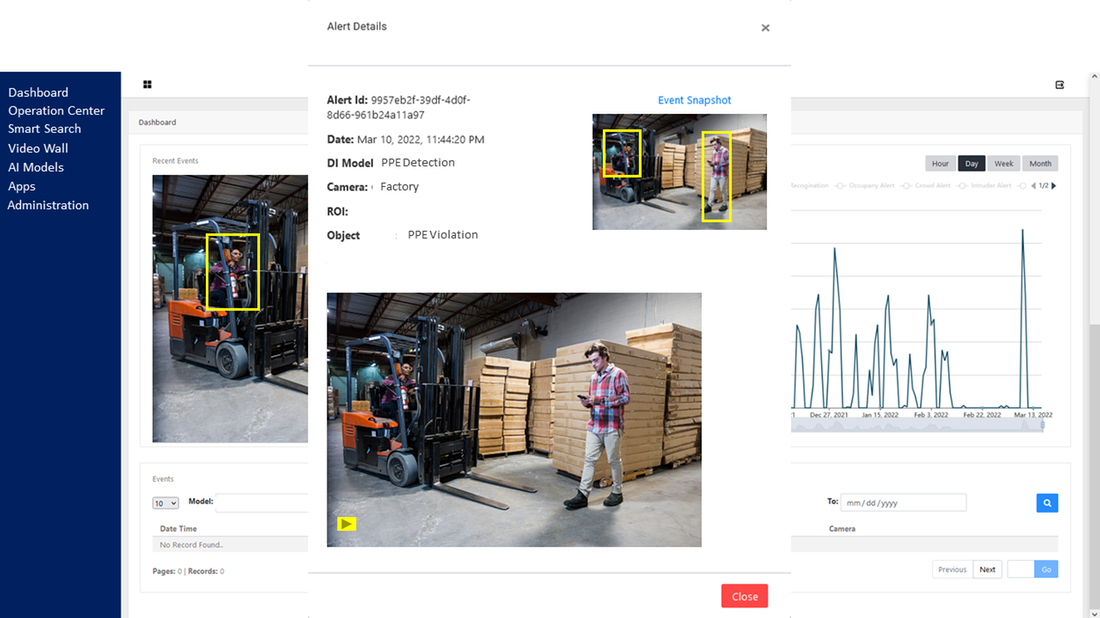This screenshot has height=618, width=1100.
Task: Go to next legend page arrow
Action: tap(1053, 186)
